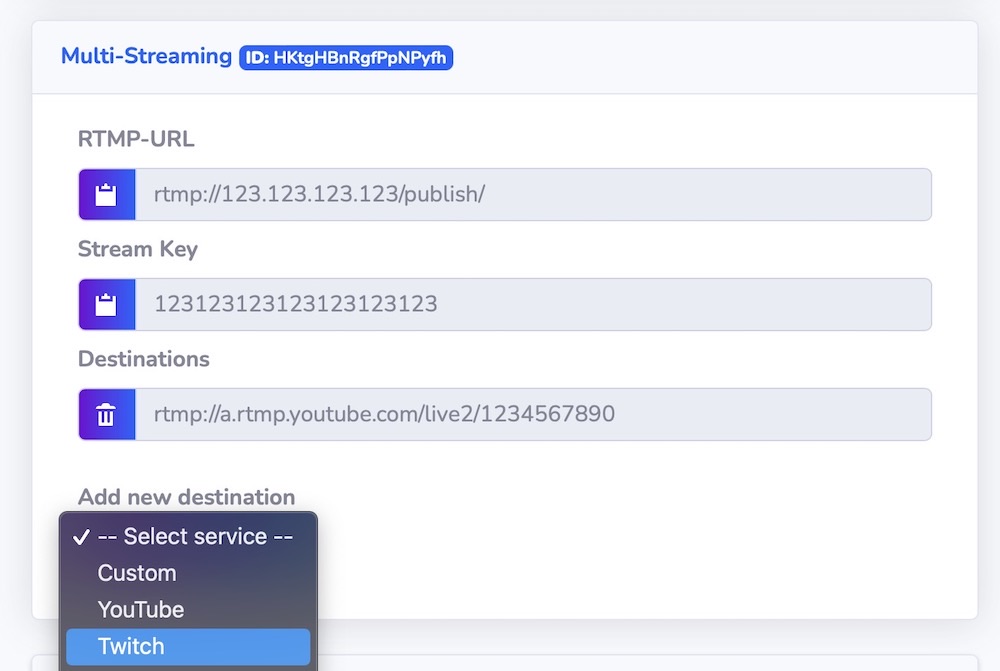
Task: Click the YouTube rtmp destination field
Action: pyautogui.click(x=532, y=414)
